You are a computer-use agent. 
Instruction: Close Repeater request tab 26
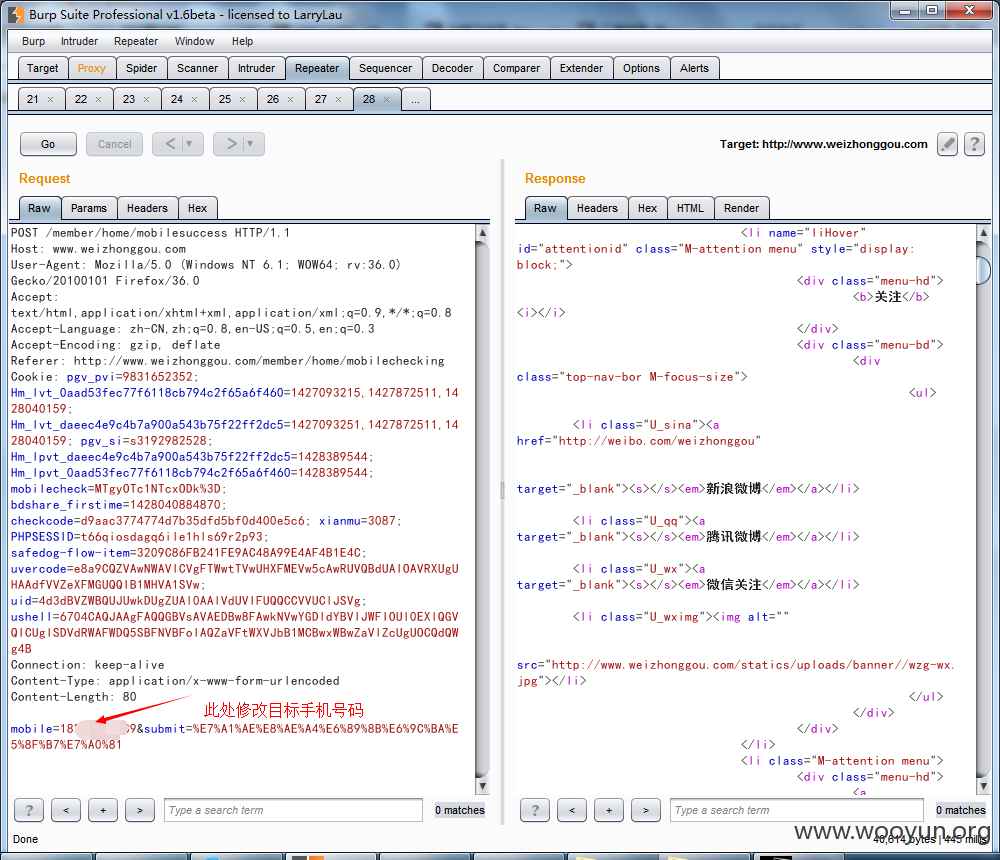291,100
